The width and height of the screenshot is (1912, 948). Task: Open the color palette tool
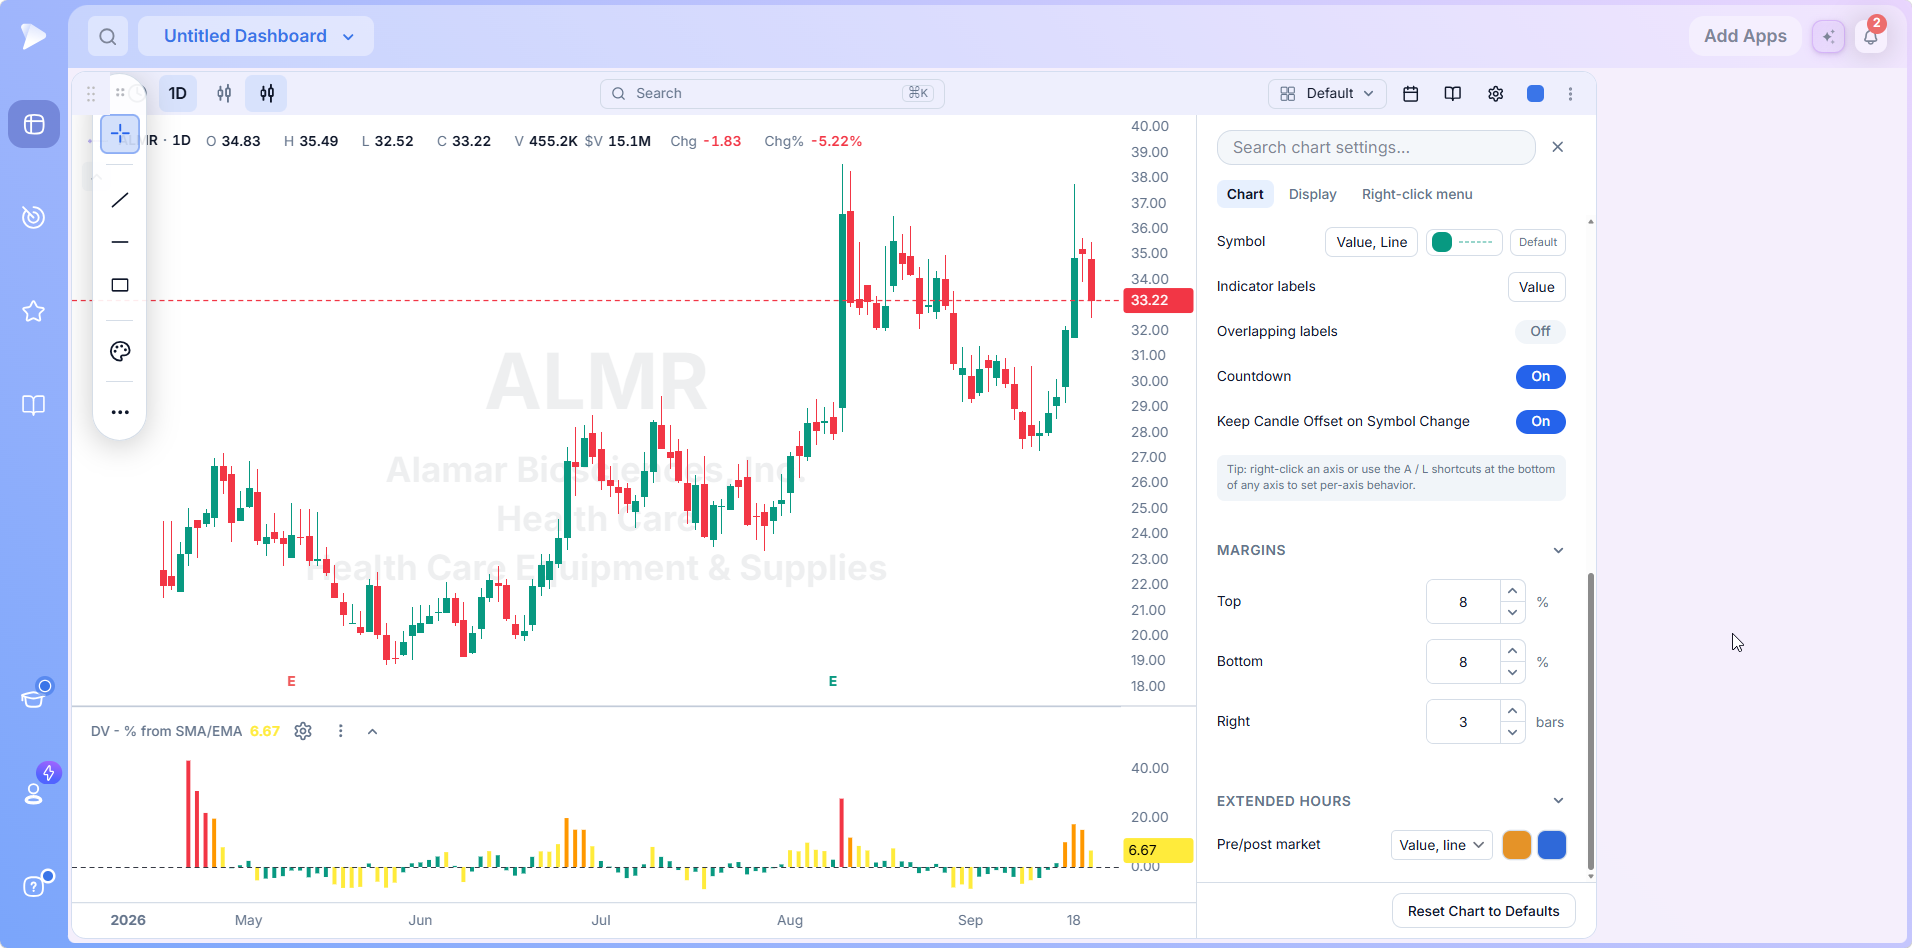pyautogui.click(x=120, y=351)
